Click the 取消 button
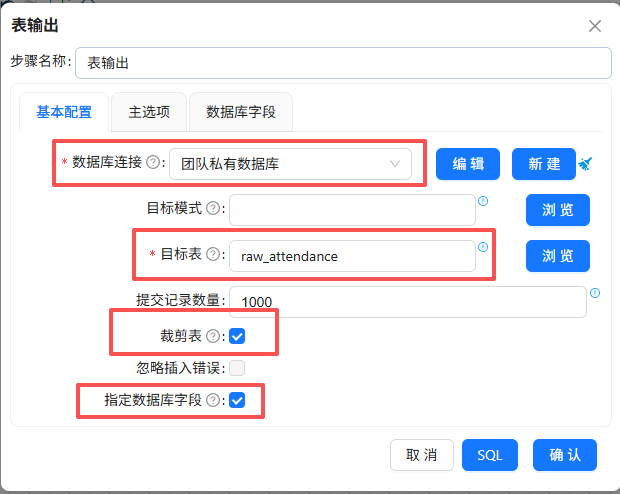The image size is (620, 494). [422, 455]
